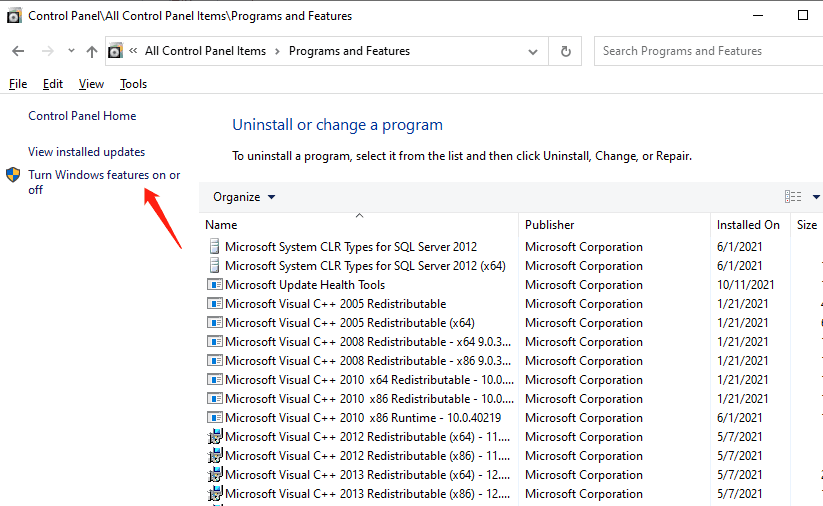Image resolution: width=823 pixels, height=506 pixels.
Task: Click the Forward navigation arrow
Action: point(47,51)
